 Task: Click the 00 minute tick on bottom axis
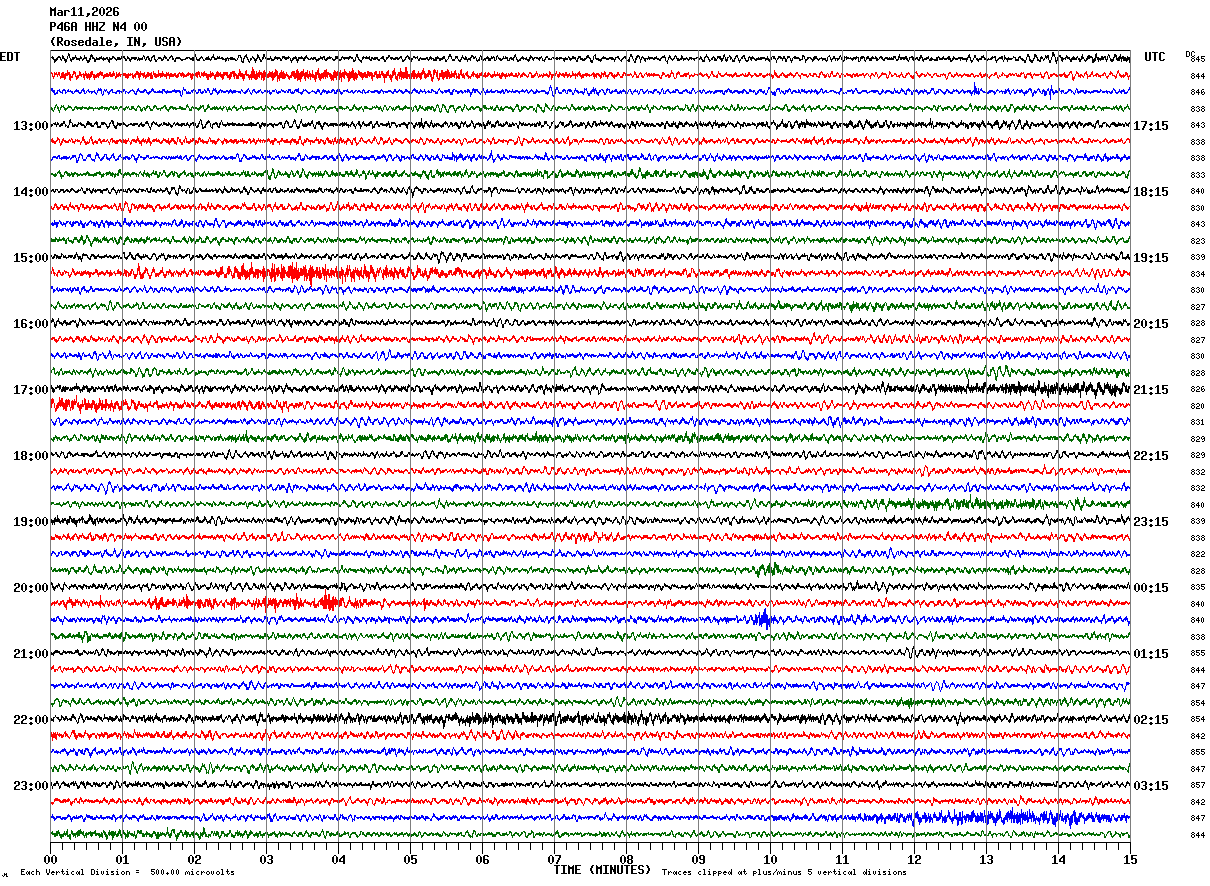50,859
